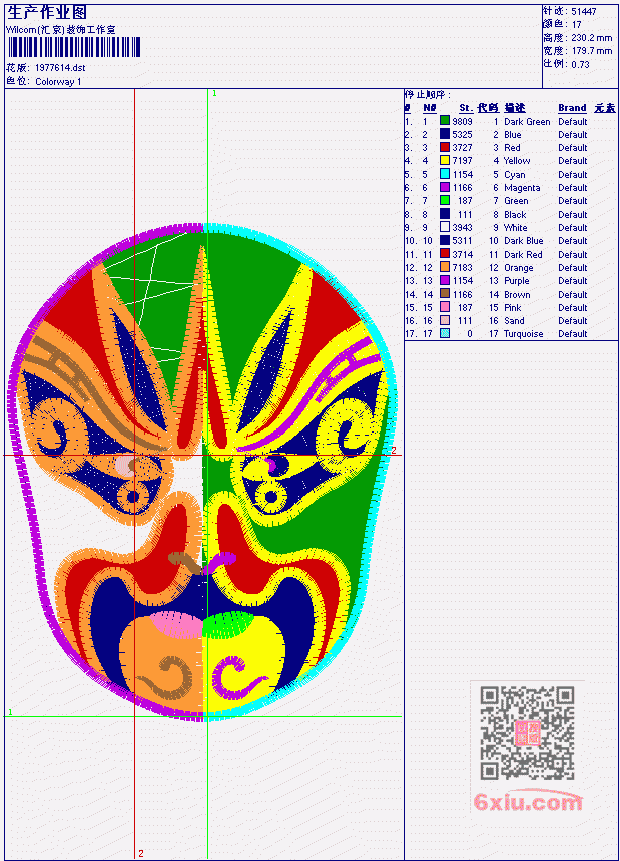The image size is (620, 861).
Task: Select the Wilcom studio name text
Action: point(60,30)
